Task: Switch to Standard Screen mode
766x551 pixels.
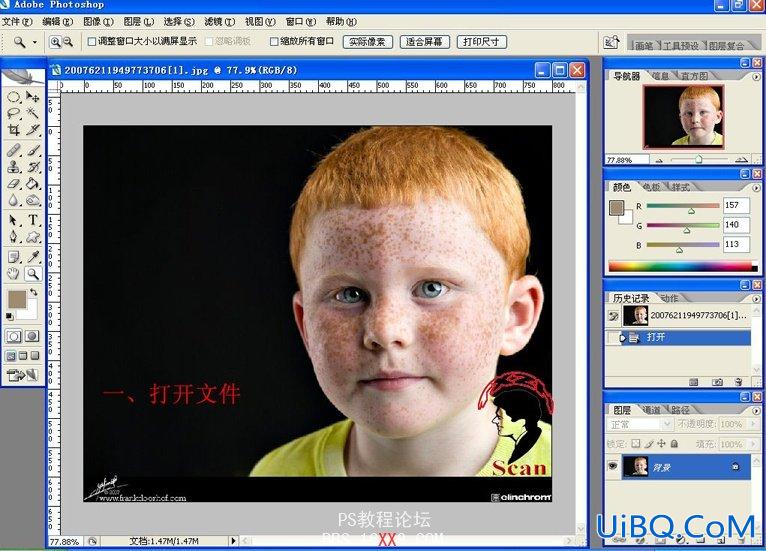Action: 11,356
